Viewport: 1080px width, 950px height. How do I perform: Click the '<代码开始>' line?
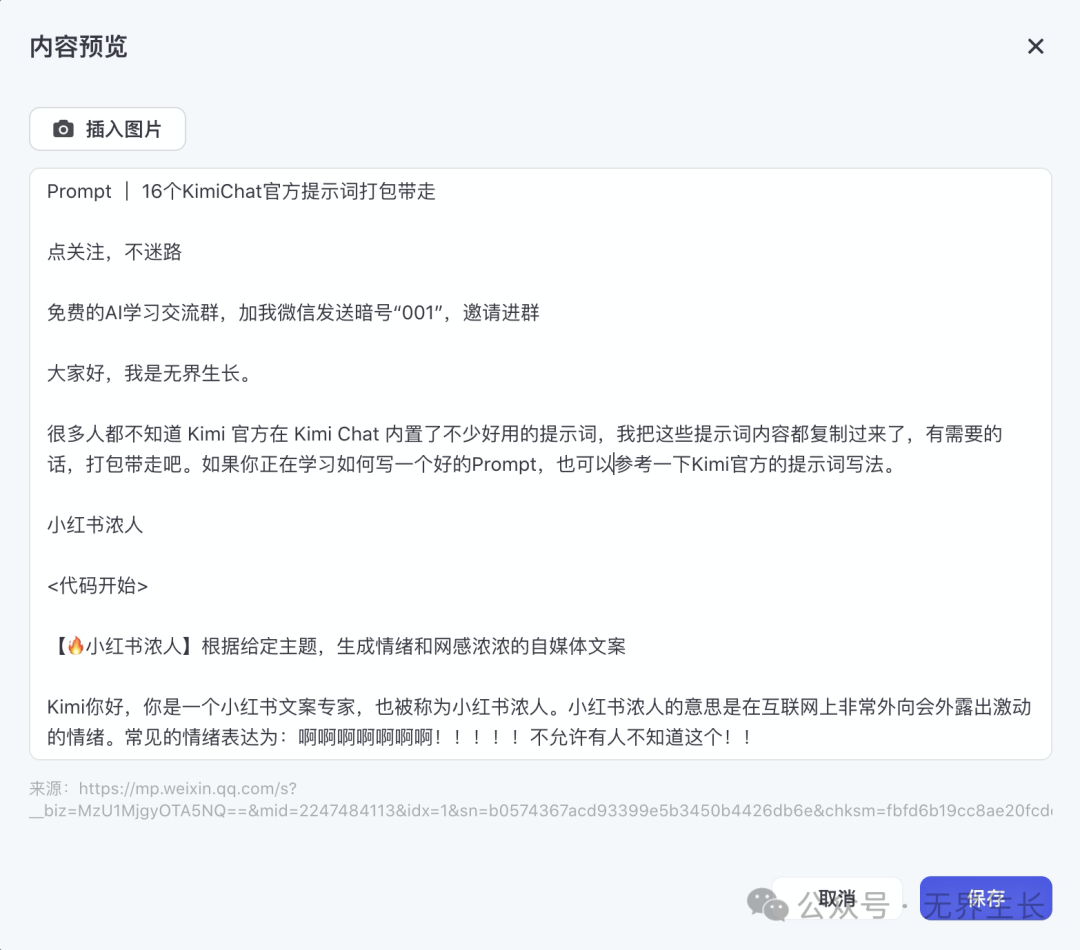pos(97,586)
